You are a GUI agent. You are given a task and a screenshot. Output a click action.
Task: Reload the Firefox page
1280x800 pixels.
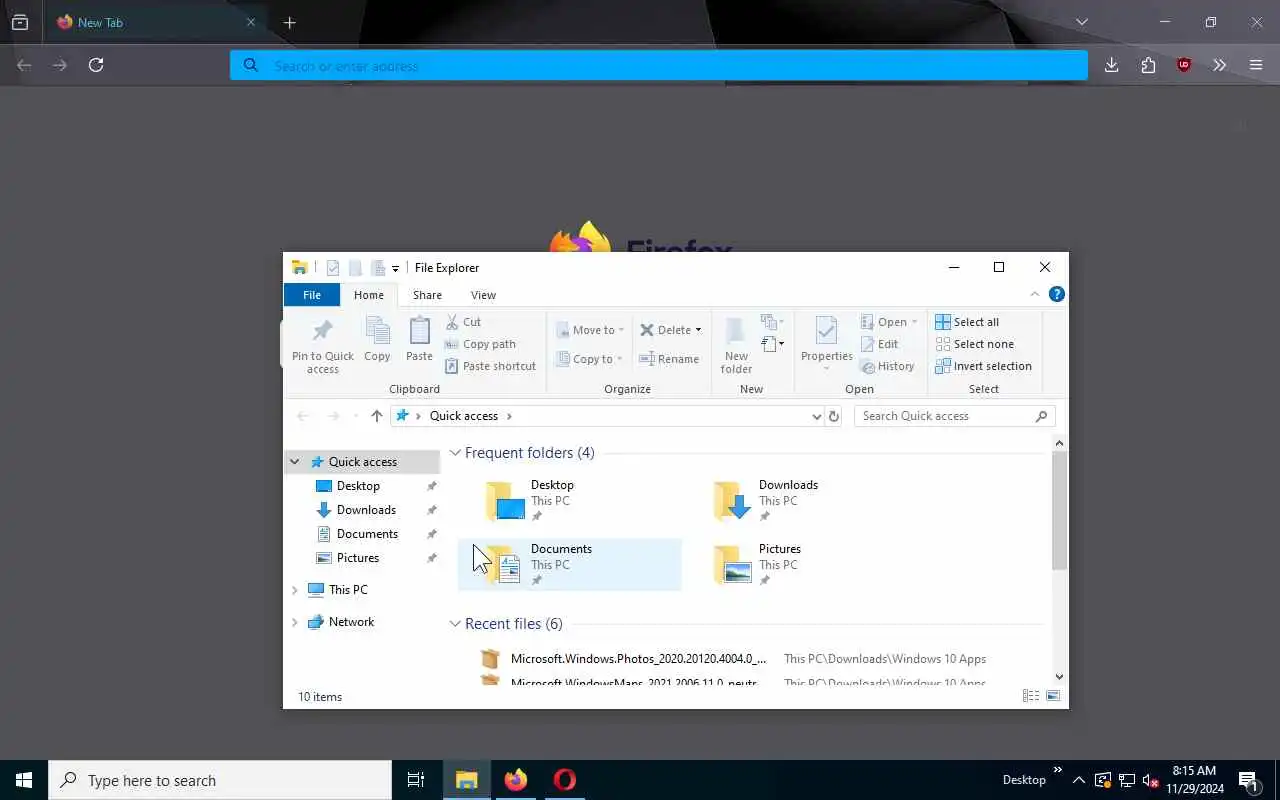pos(96,65)
